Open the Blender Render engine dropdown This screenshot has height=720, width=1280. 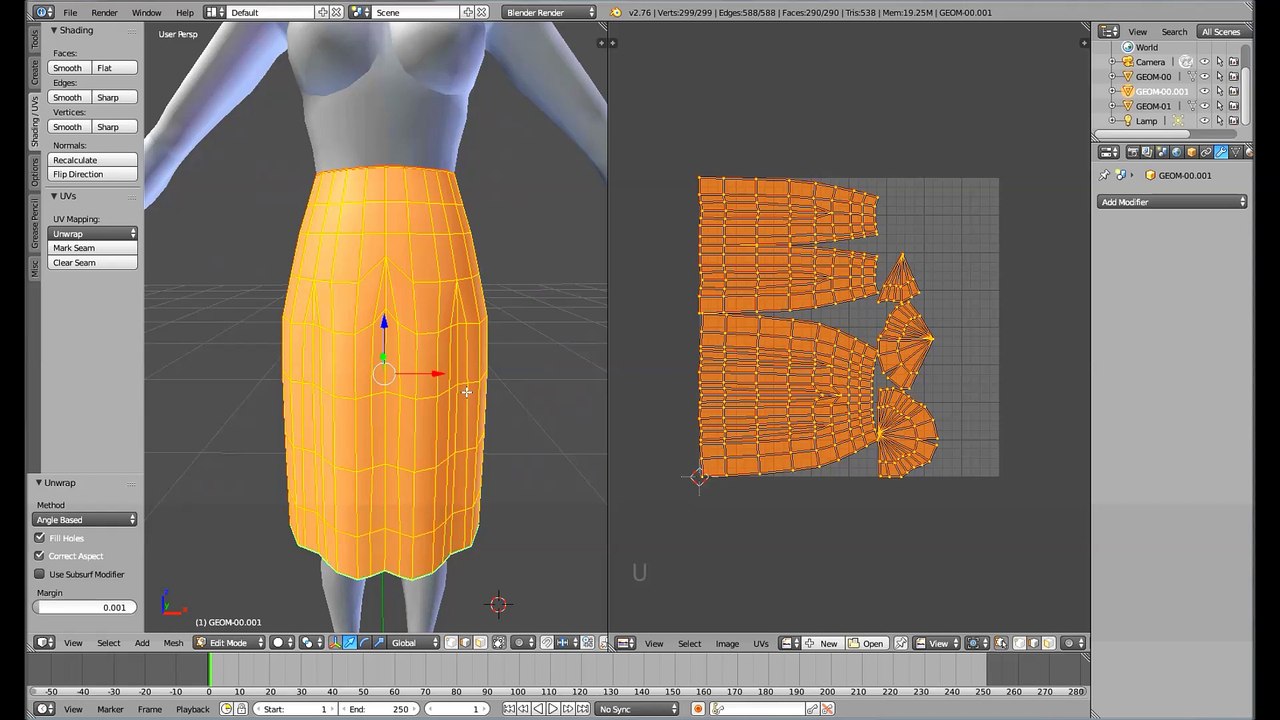coord(550,12)
